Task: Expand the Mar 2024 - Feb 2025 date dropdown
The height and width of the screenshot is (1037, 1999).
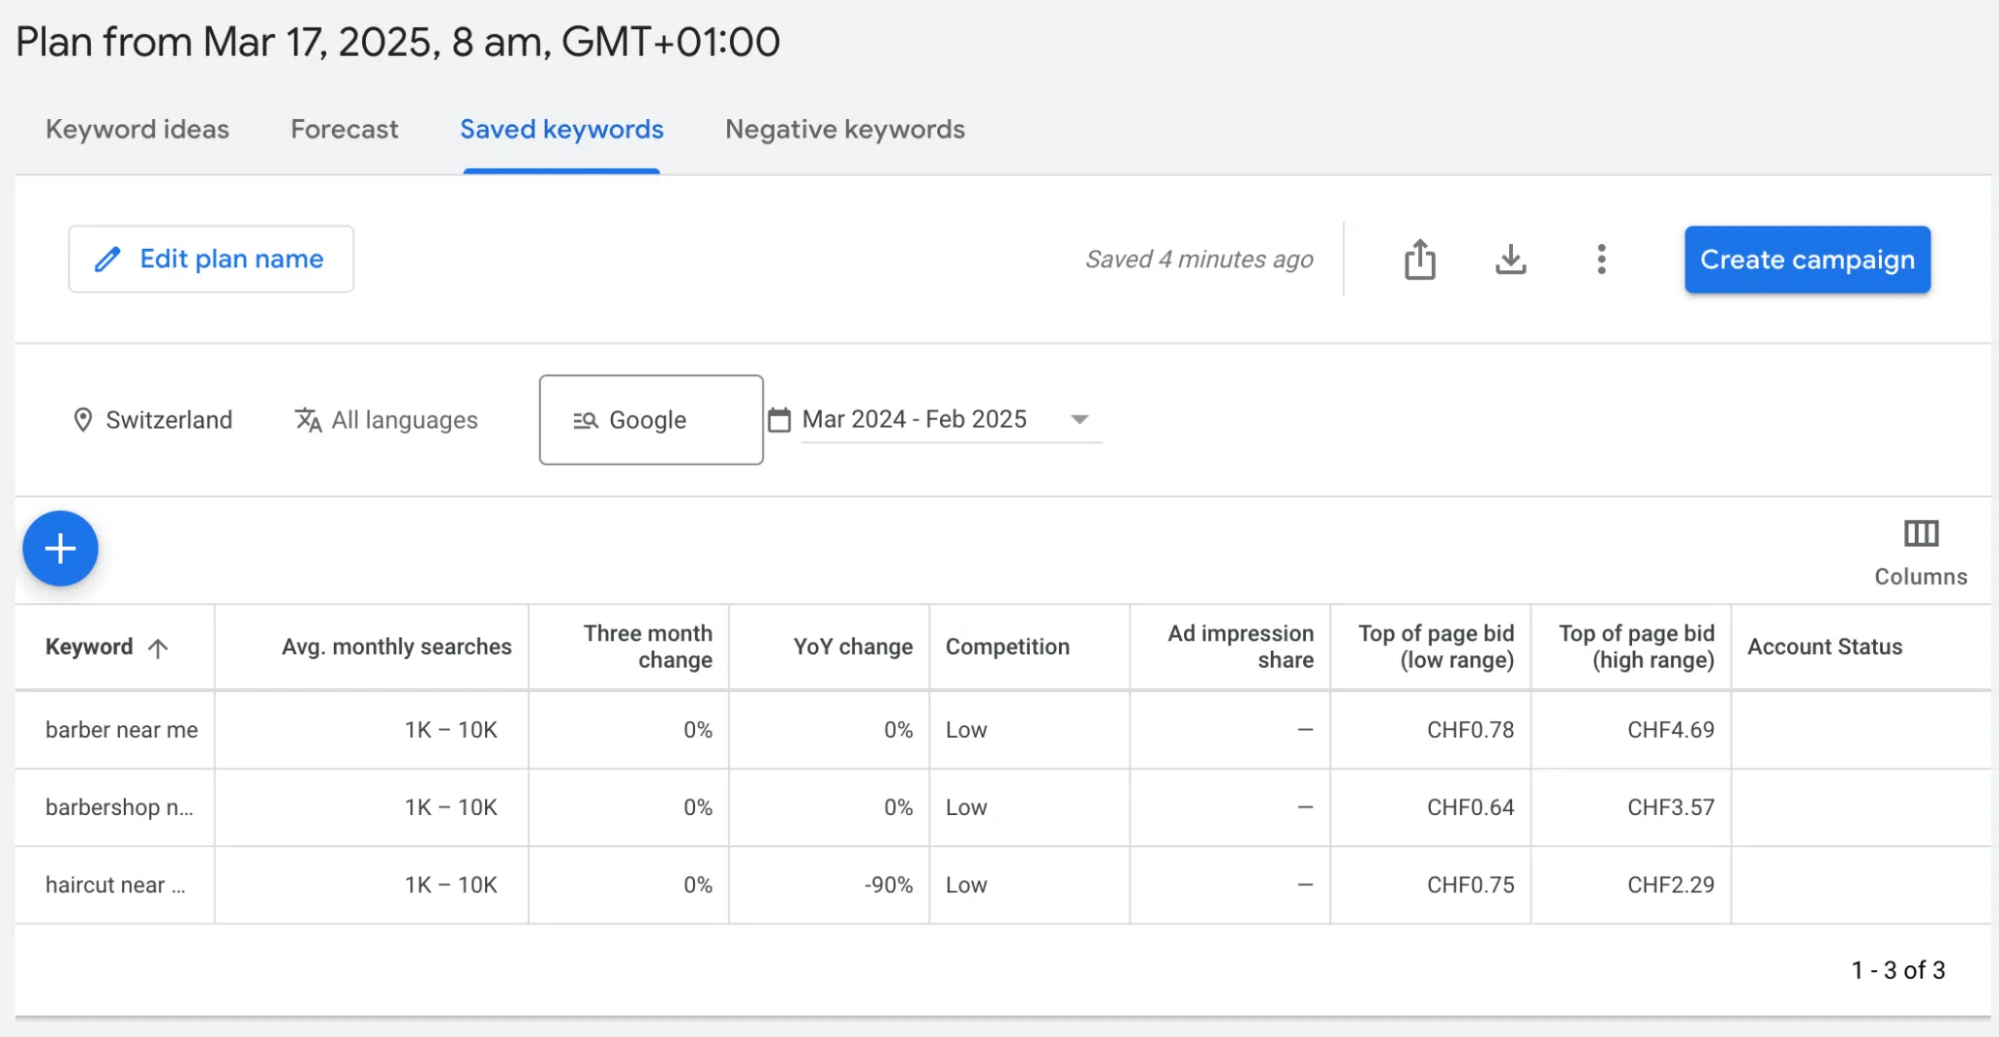Action: (x=1079, y=419)
